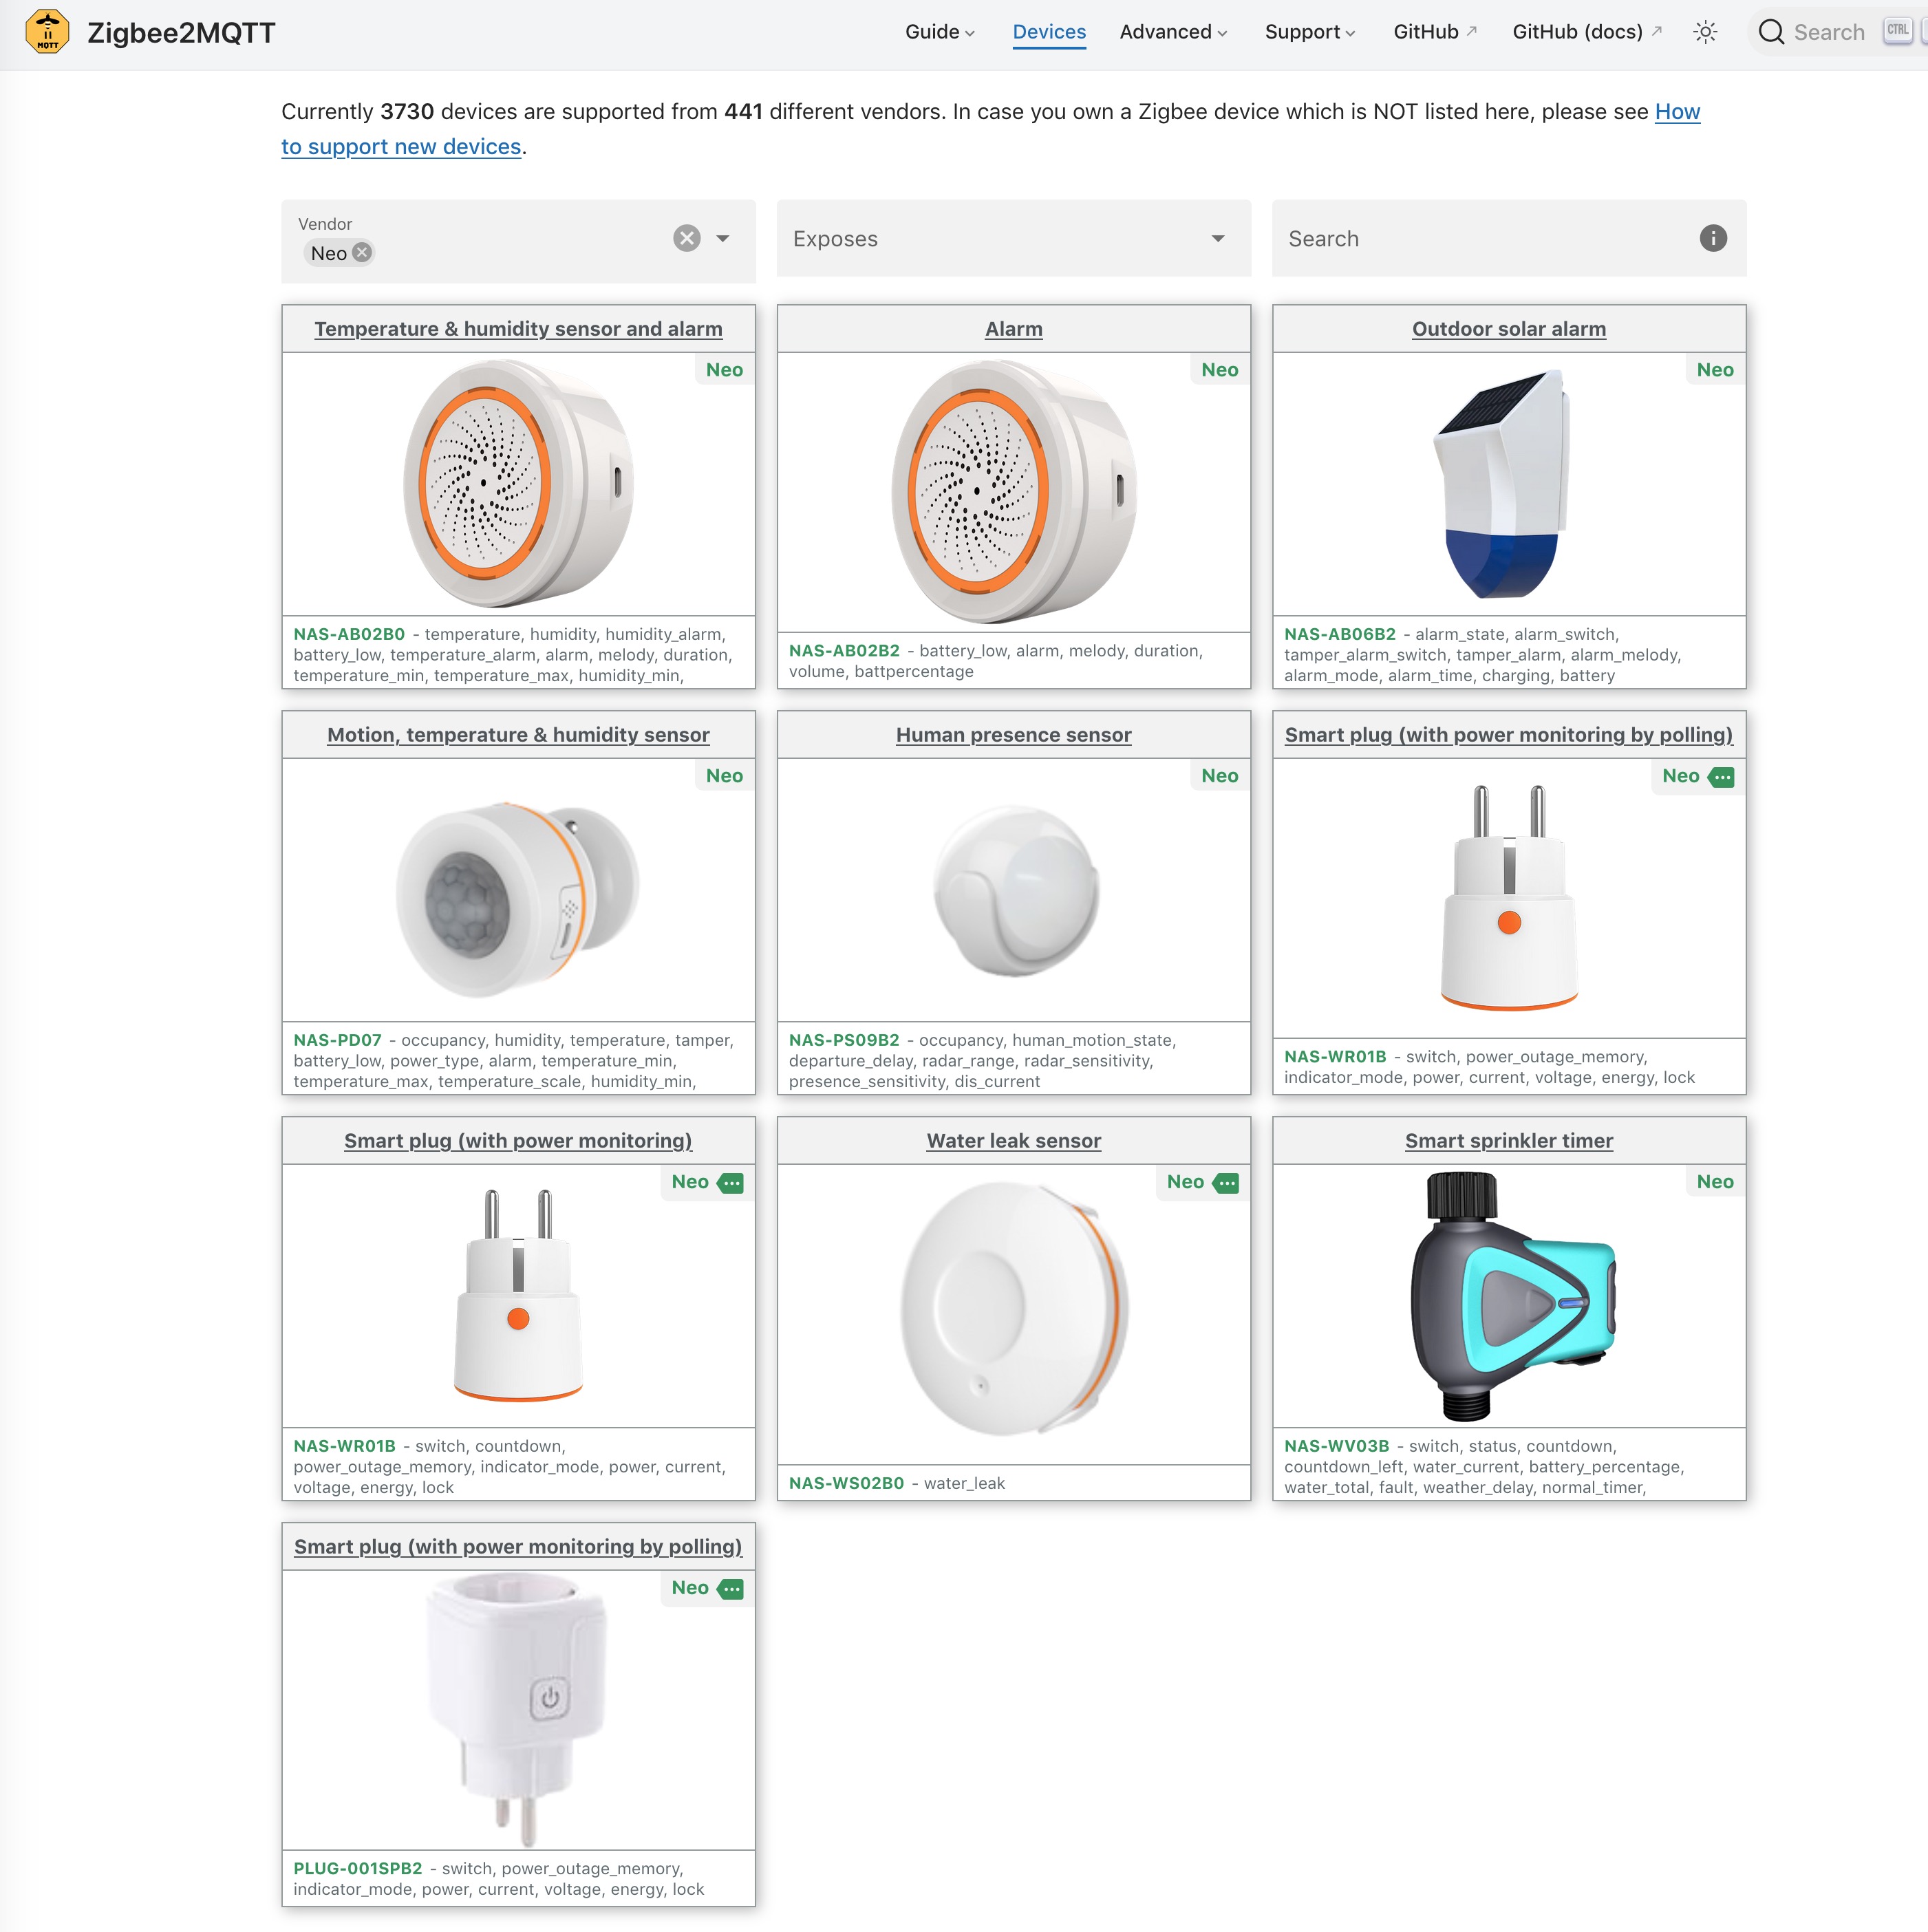Go to the Devices tab
The width and height of the screenshot is (1928, 1932).
1048,32
